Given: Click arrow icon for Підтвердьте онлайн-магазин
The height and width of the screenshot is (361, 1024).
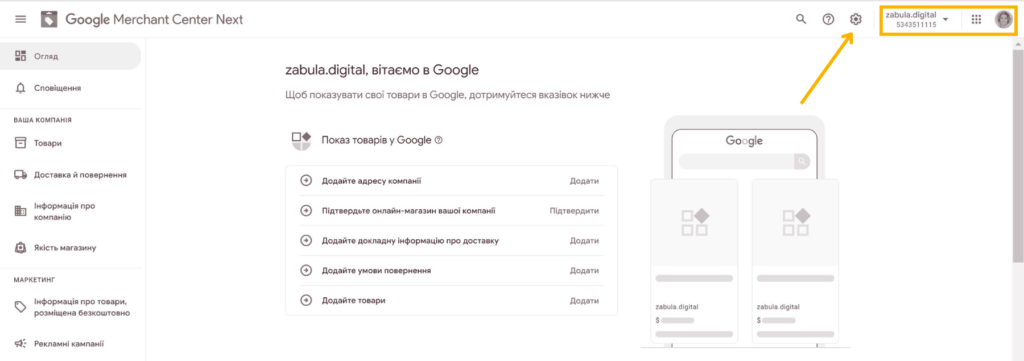Looking at the screenshot, I should point(305,211).
